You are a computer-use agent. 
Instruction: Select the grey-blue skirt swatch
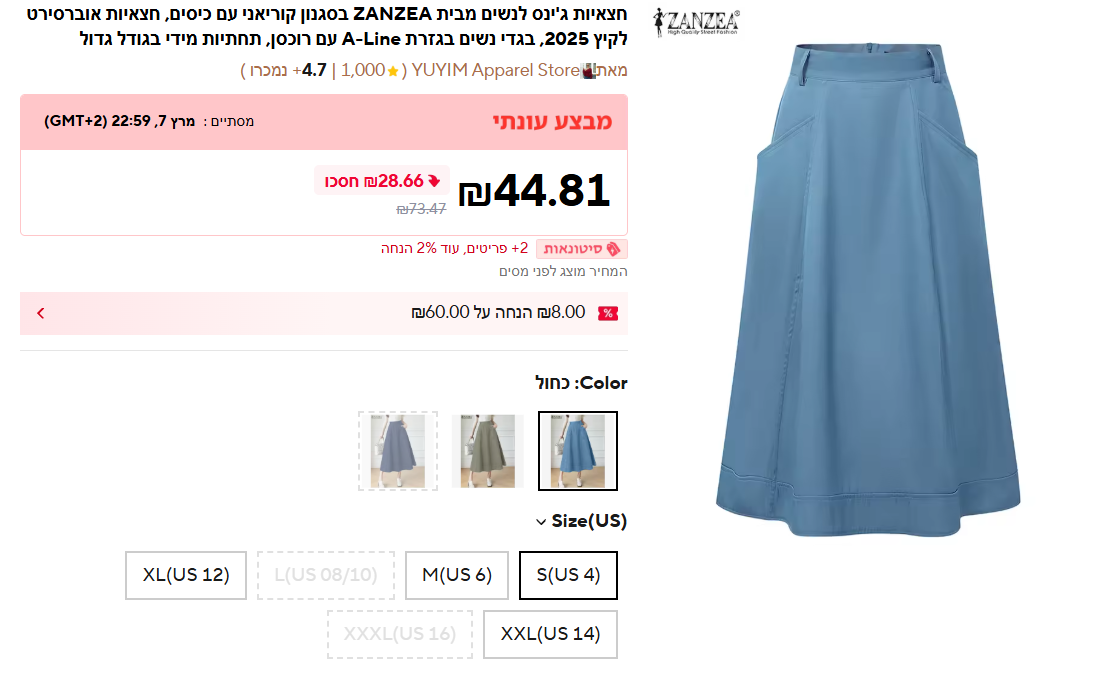pyautogui.click(x=397, y=451)
